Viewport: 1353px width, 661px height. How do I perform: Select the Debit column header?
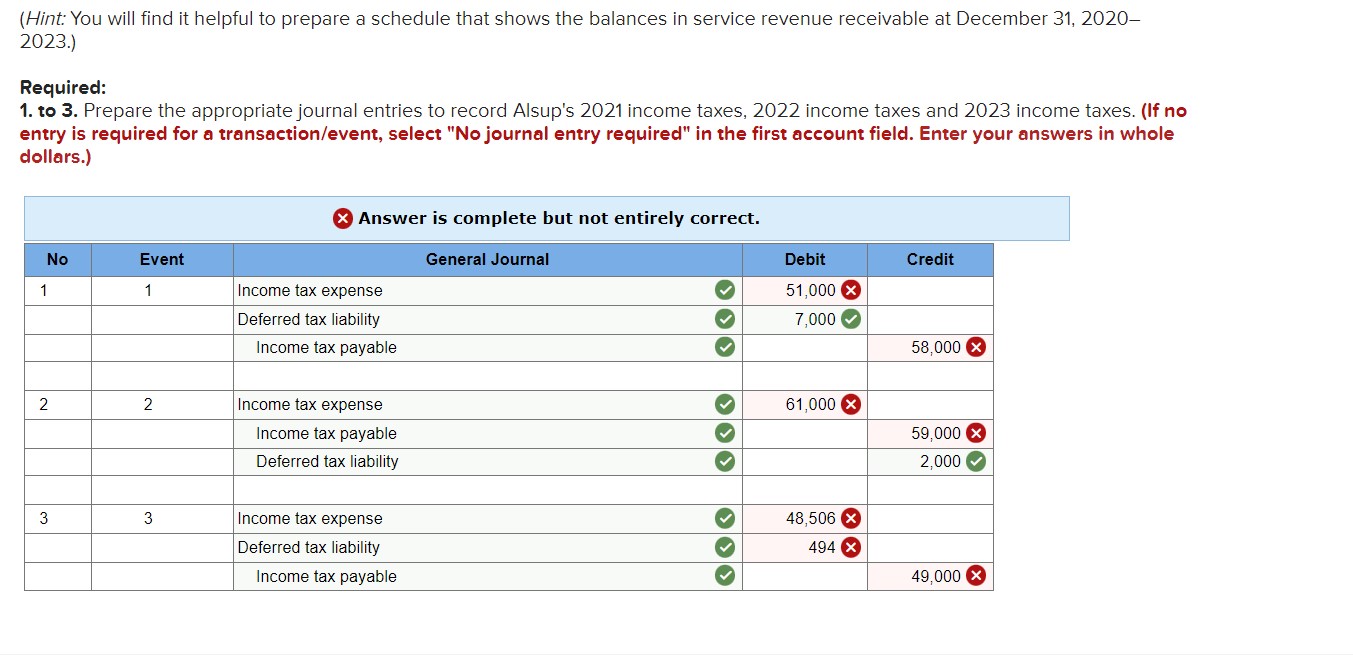click(x=804, y=259)
